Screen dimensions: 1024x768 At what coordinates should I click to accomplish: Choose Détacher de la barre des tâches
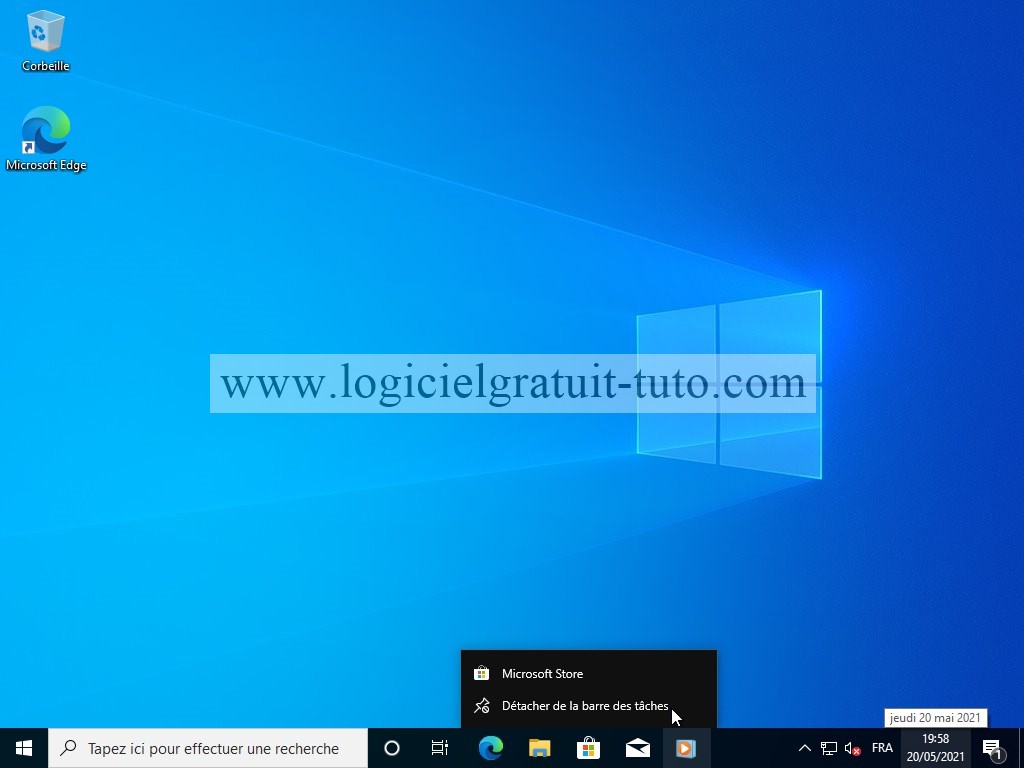click(589, 705)
